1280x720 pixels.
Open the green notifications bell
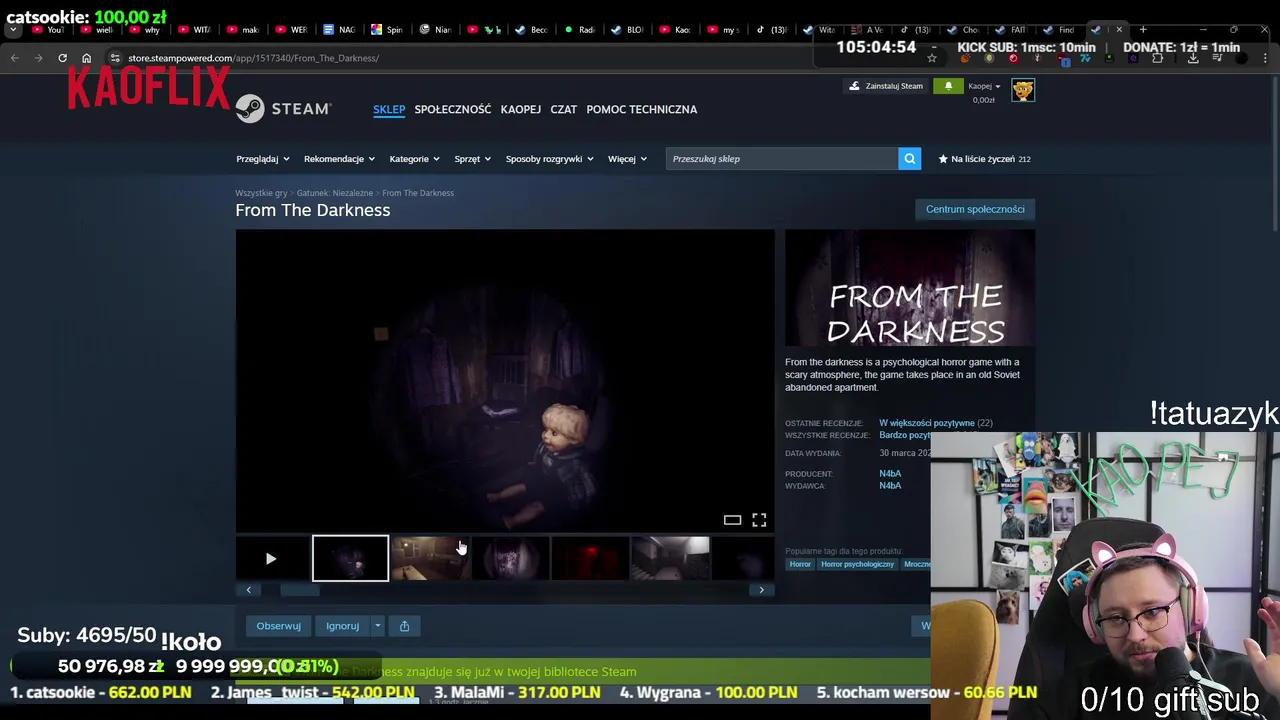click(x=948, y=87)
